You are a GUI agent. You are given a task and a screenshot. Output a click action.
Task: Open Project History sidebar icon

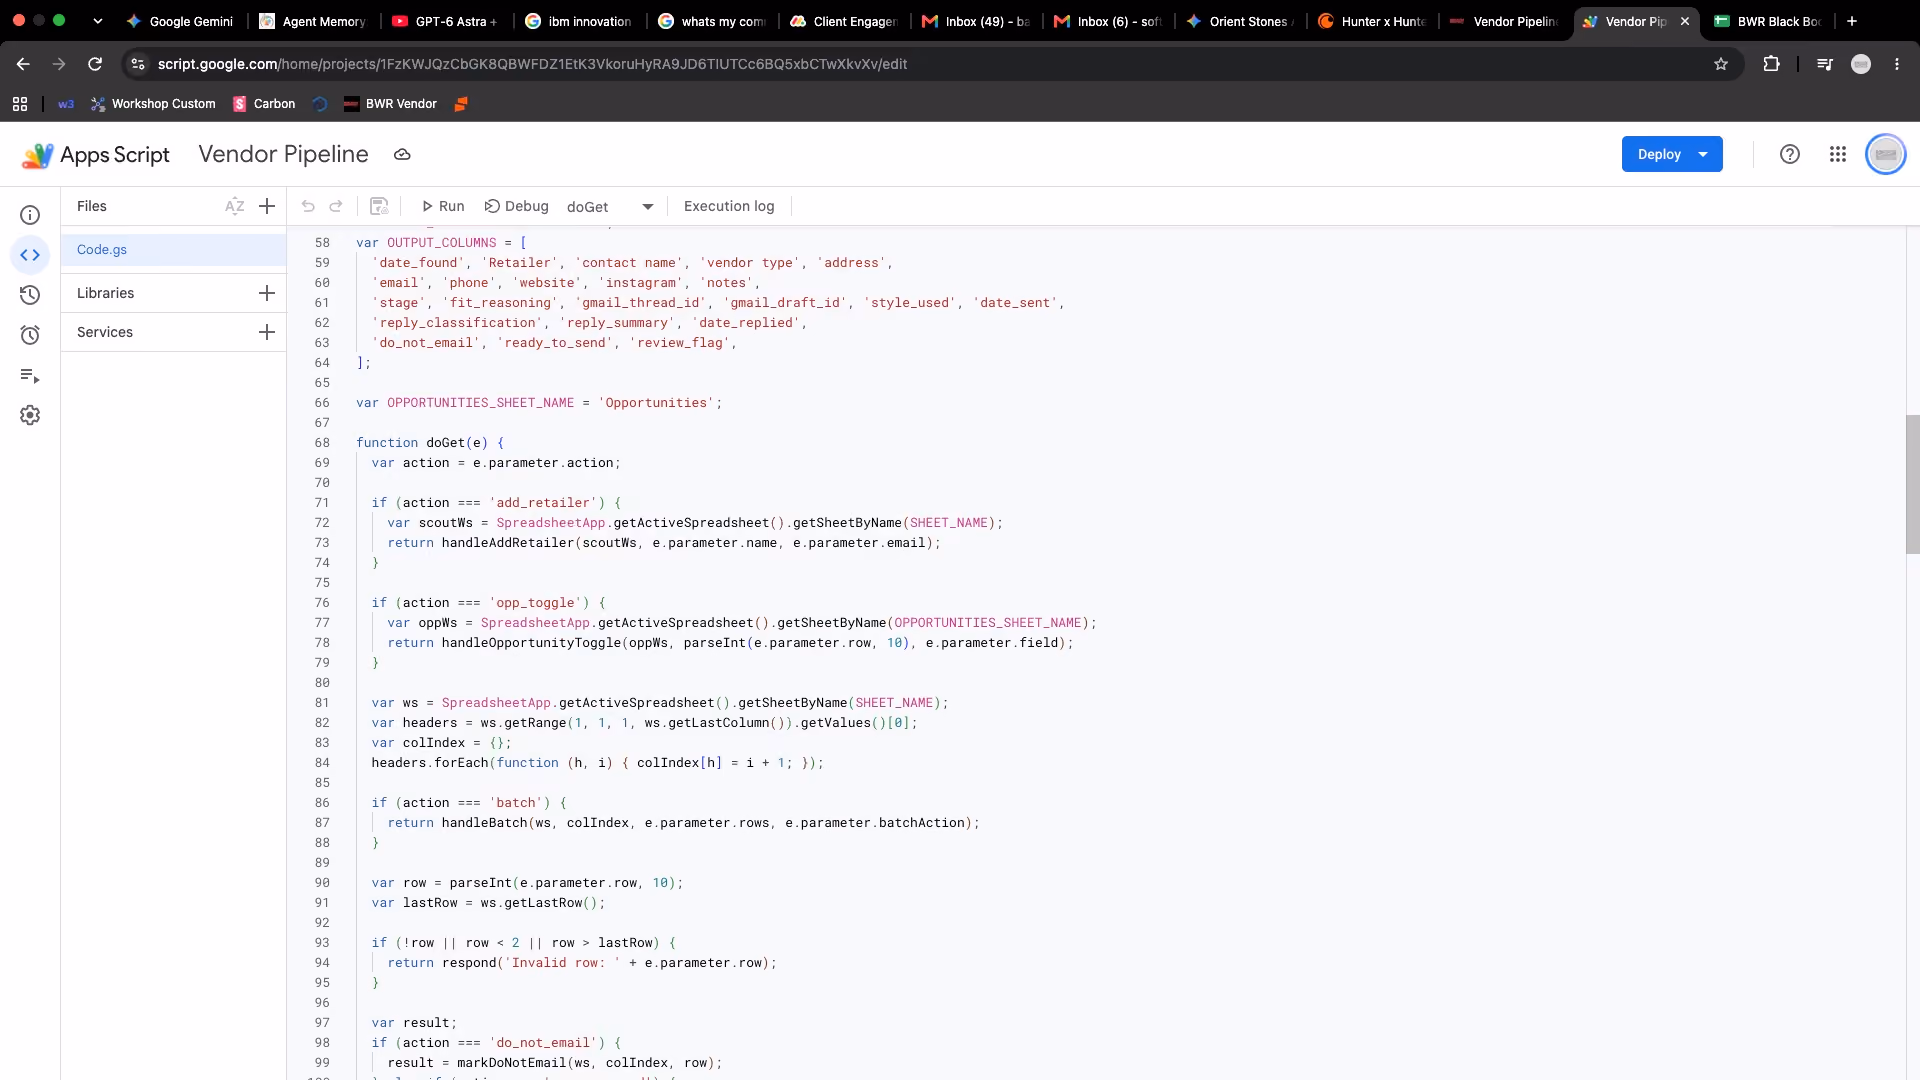click(30, 295)
